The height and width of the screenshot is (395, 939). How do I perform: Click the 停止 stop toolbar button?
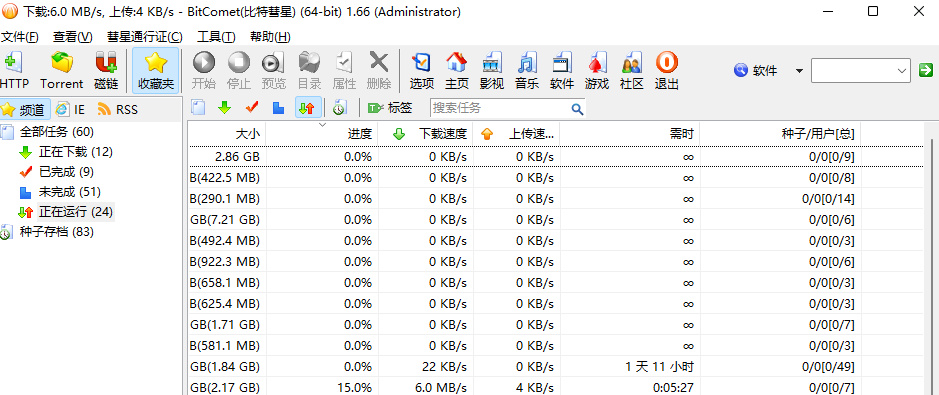pyautogui.click(x=238, y=71)
